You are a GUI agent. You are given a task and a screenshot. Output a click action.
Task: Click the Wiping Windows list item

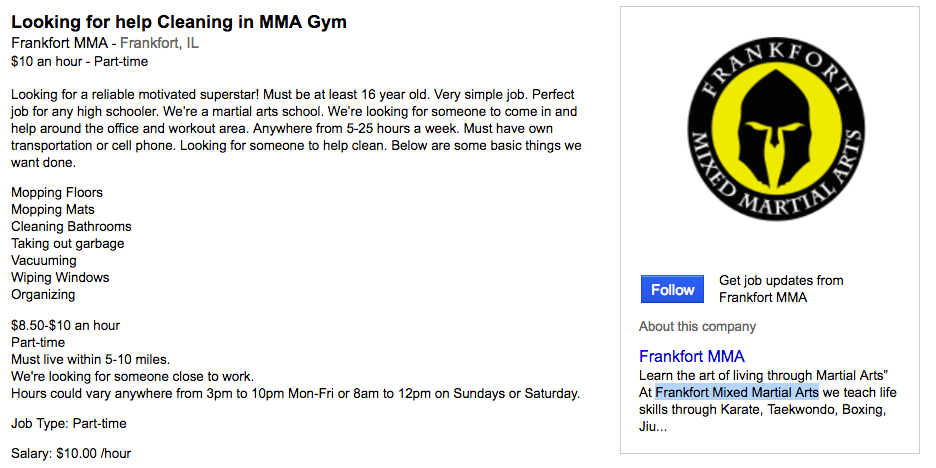click(60, 277)
